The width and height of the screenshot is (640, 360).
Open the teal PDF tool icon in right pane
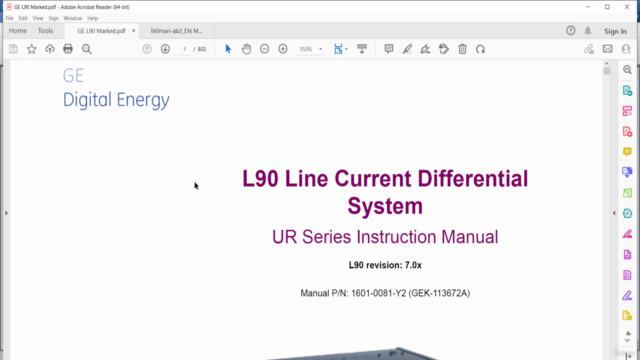pyautogui.click(x=627, y=213)
